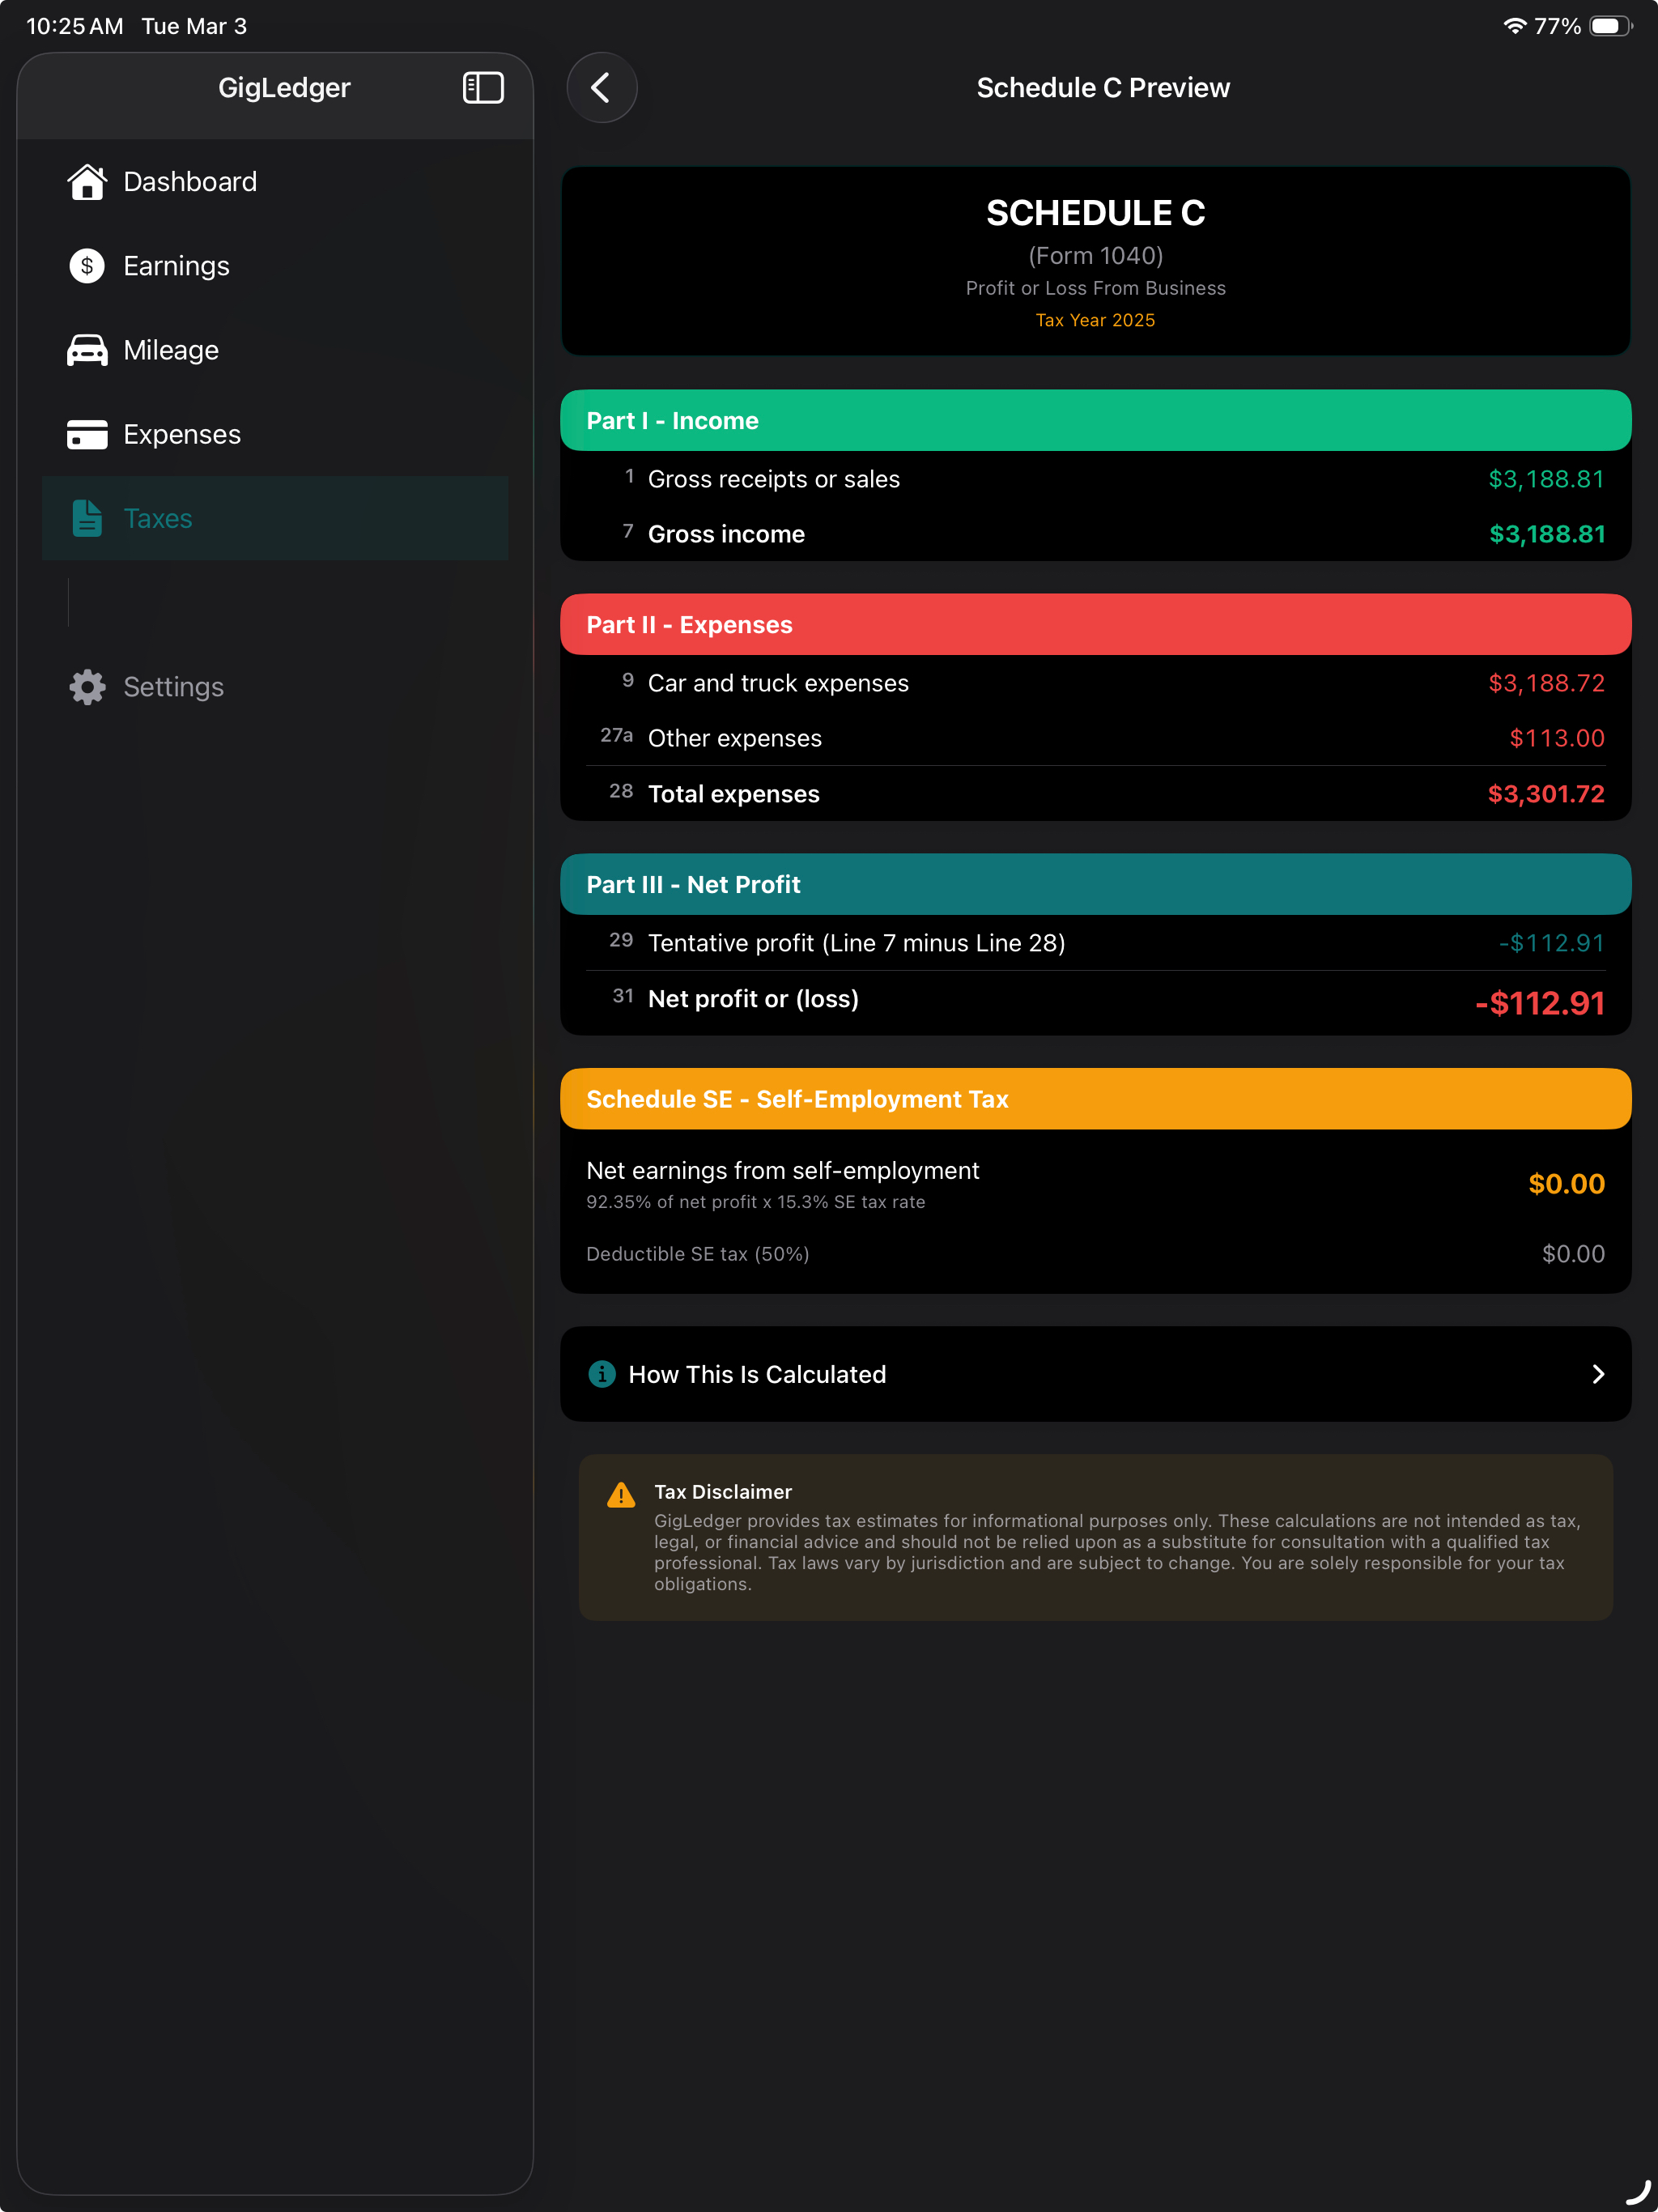Click the Part III - Net Profit header

pos(1096,884)
